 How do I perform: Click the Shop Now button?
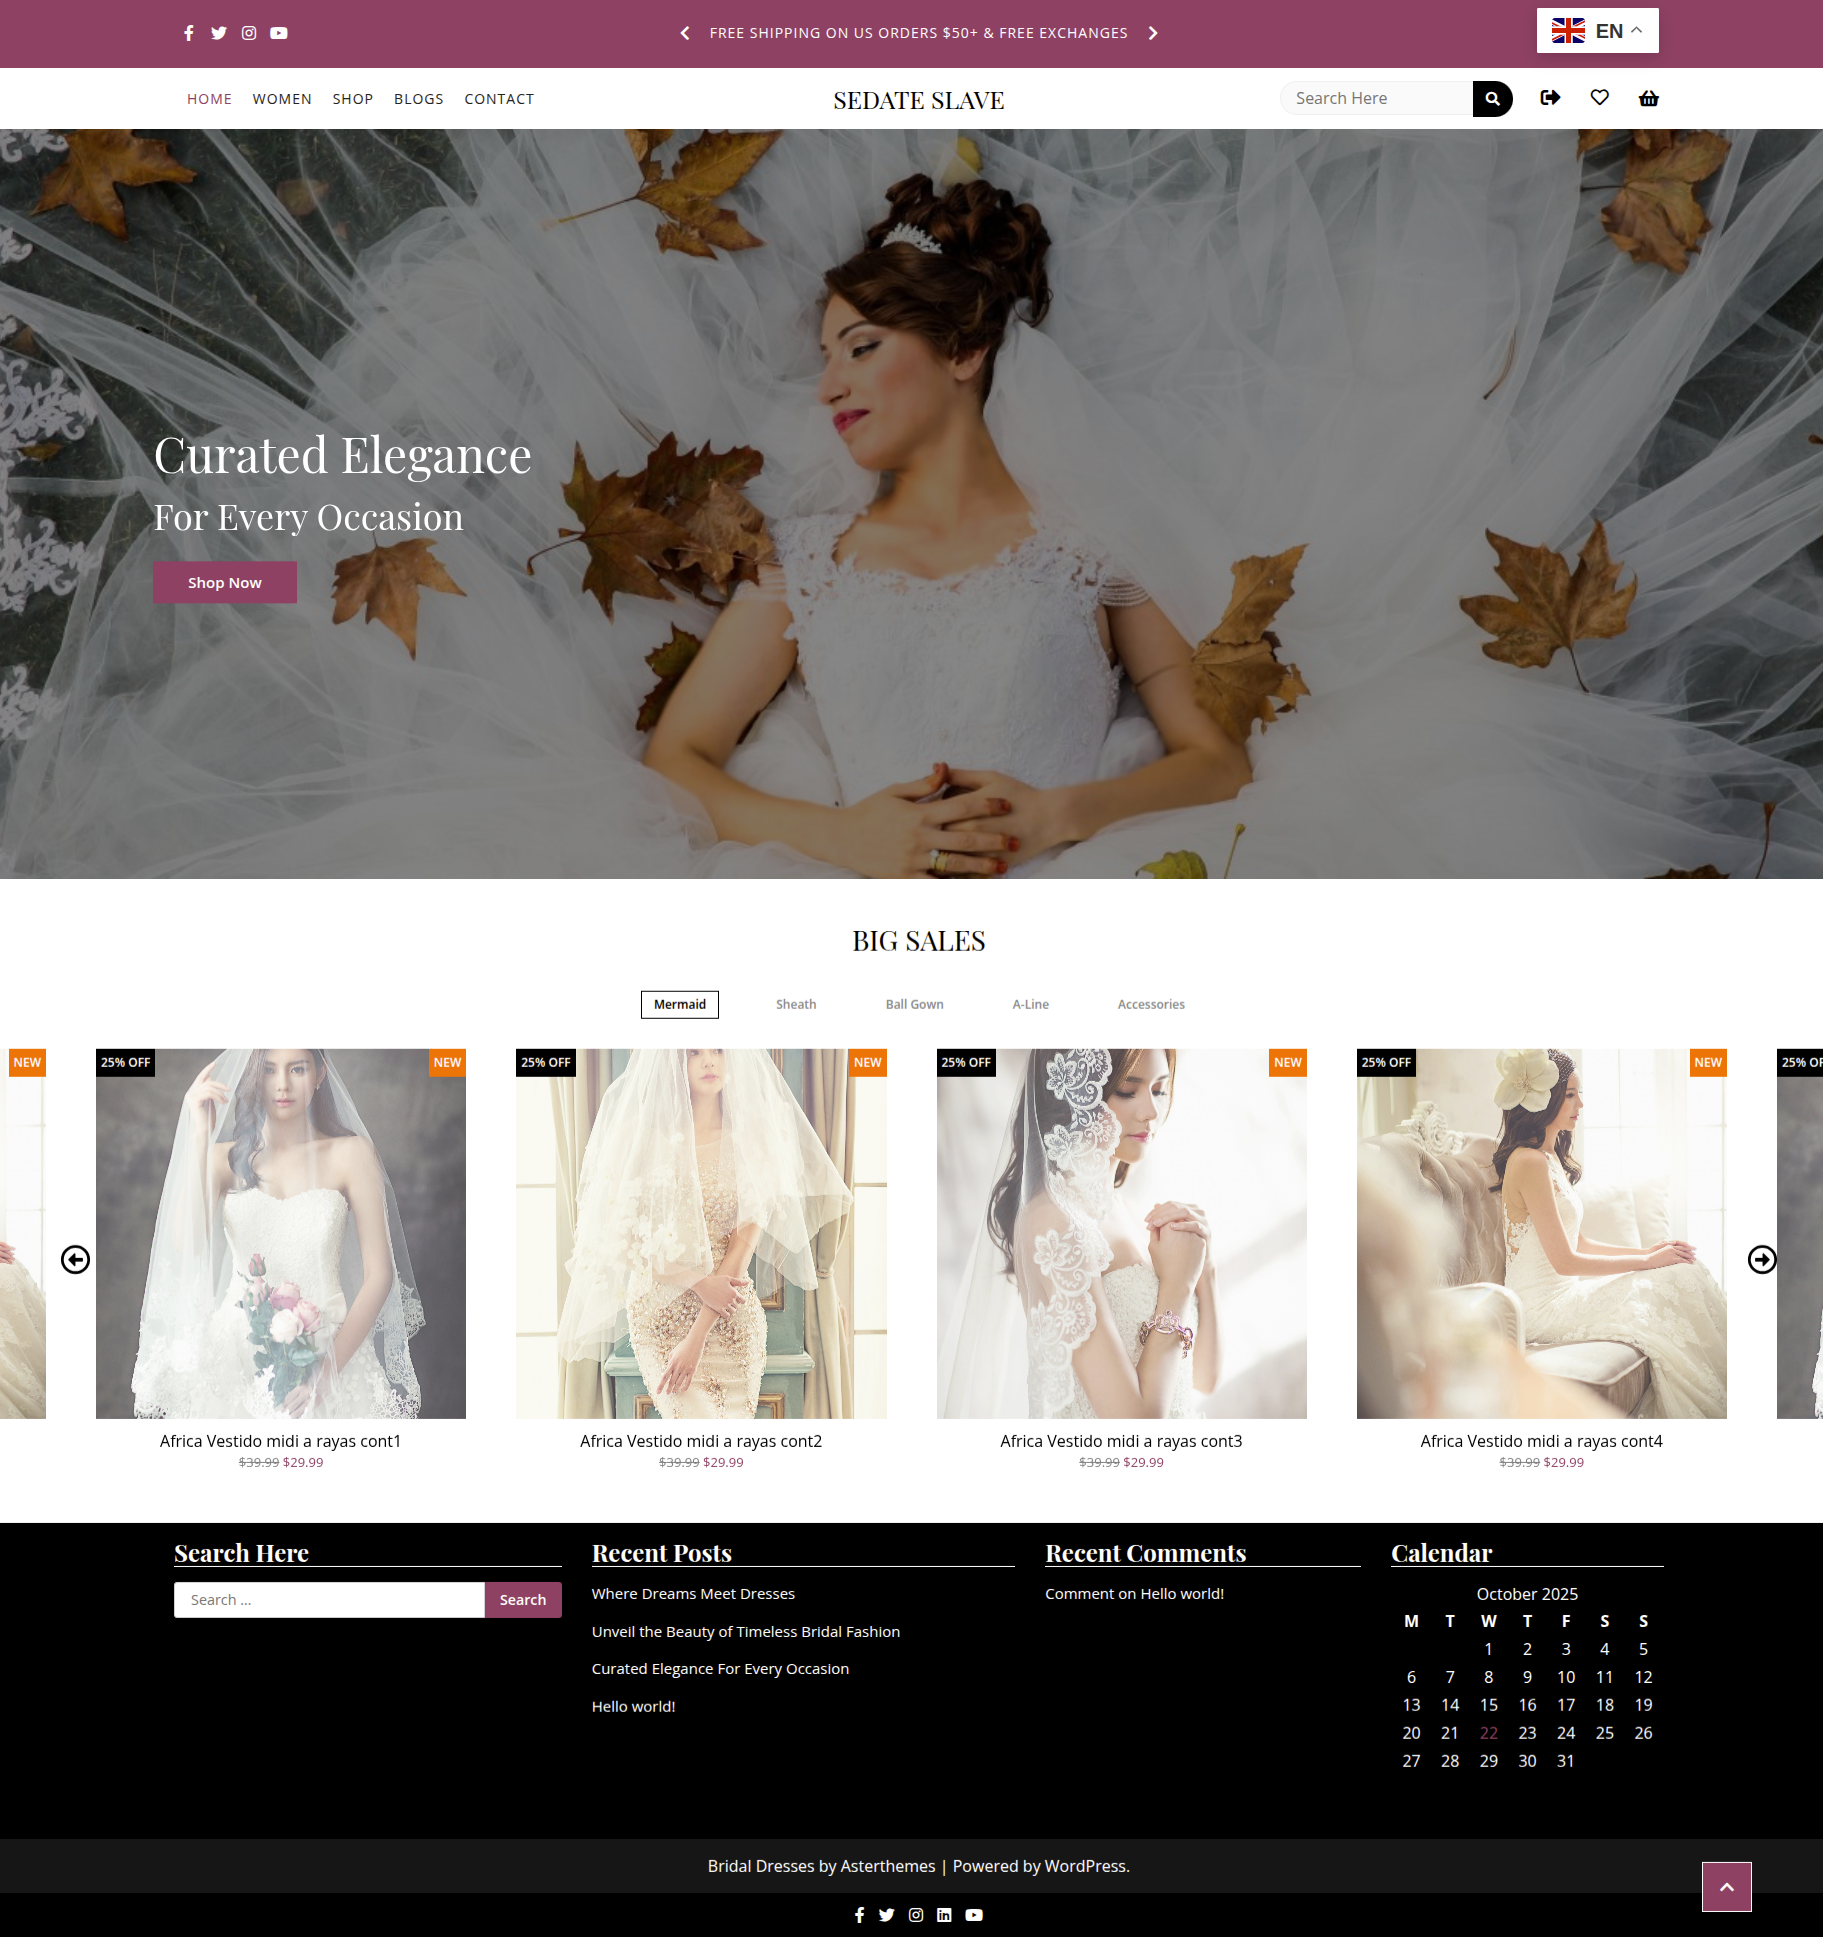tap(225, 582)
